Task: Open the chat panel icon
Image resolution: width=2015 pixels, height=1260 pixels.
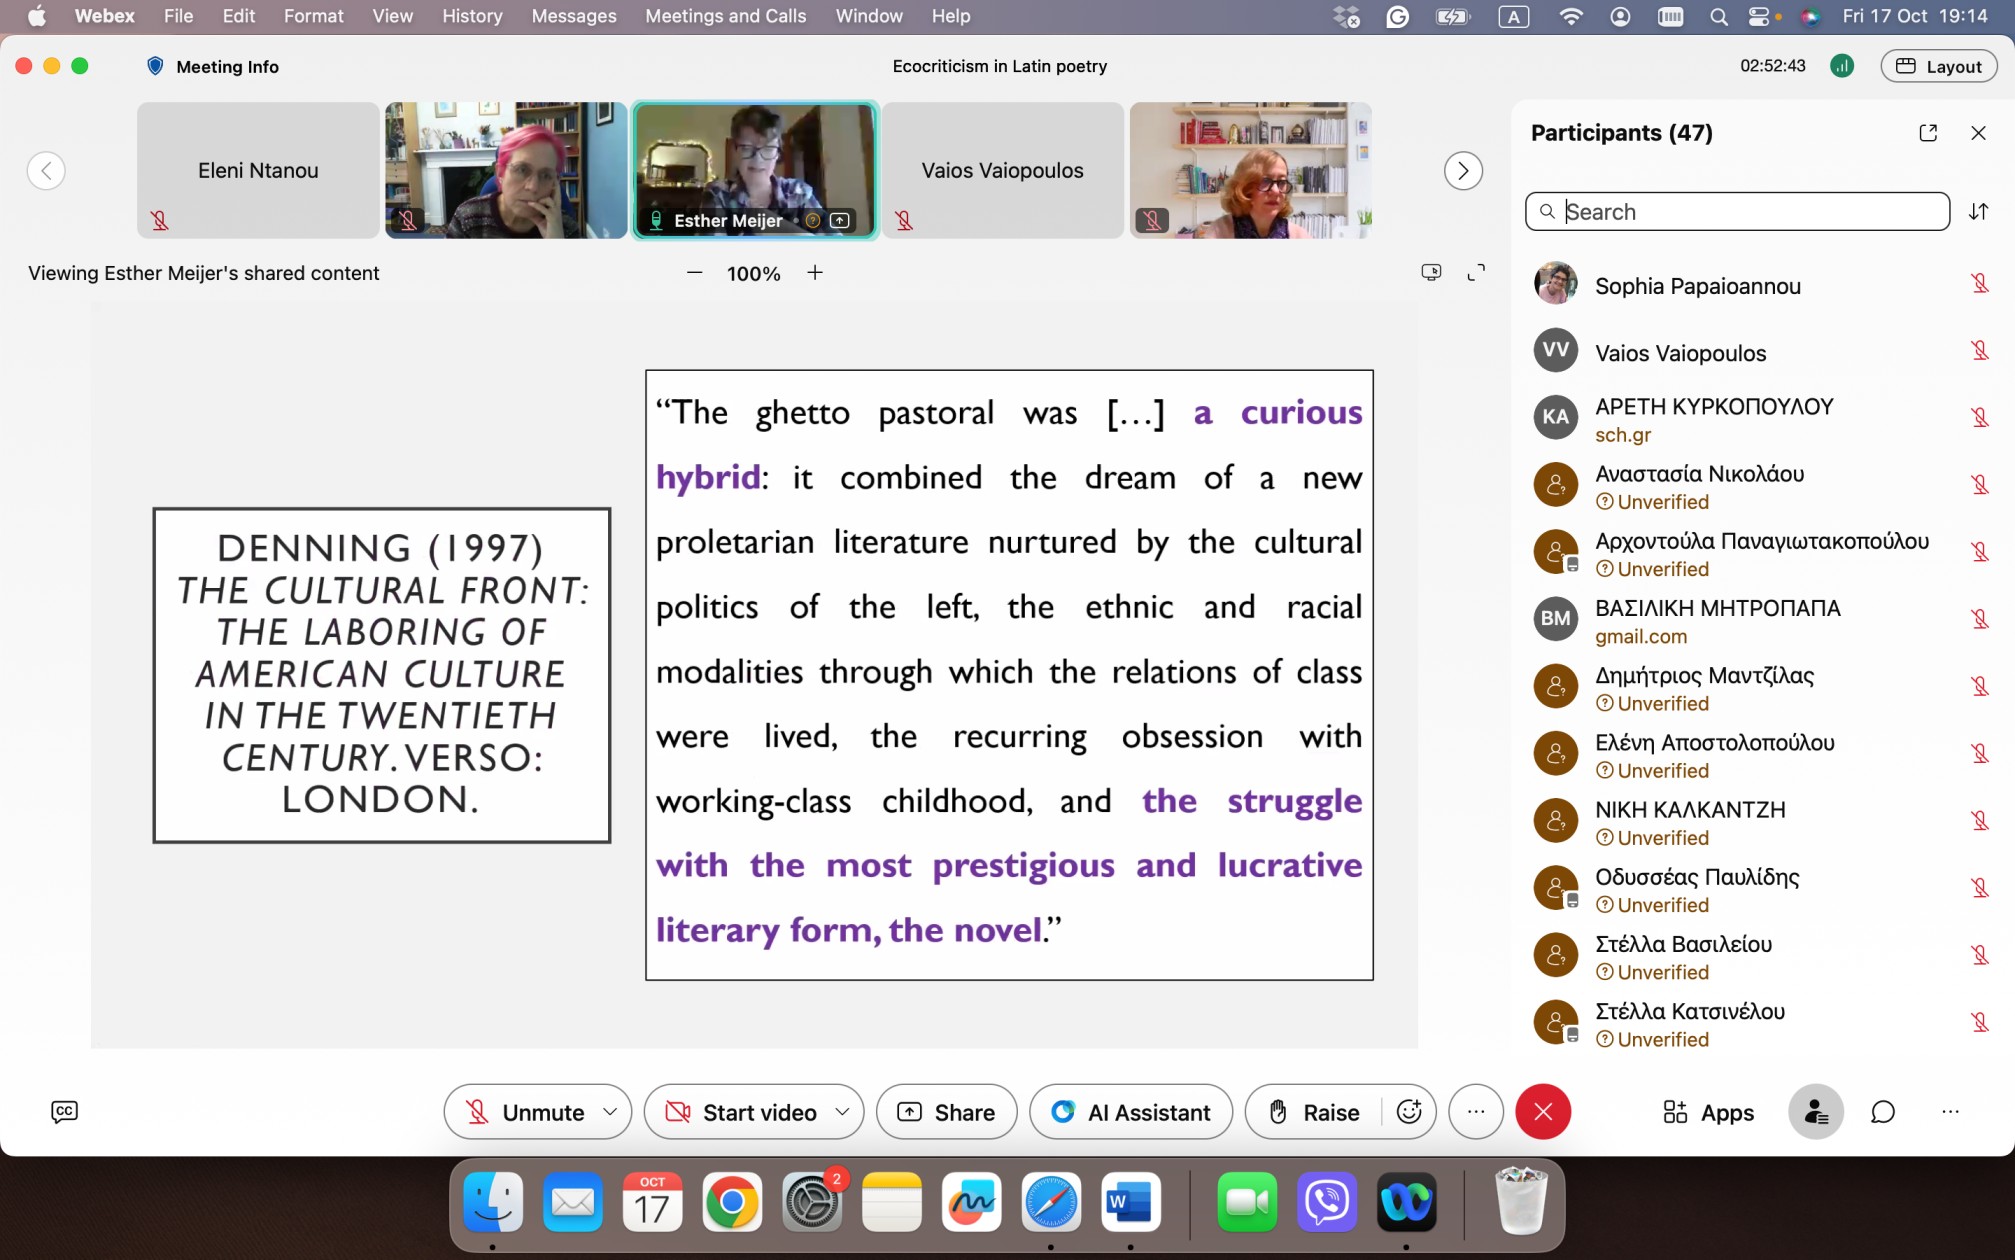Action: (x=1883, y=1112)
